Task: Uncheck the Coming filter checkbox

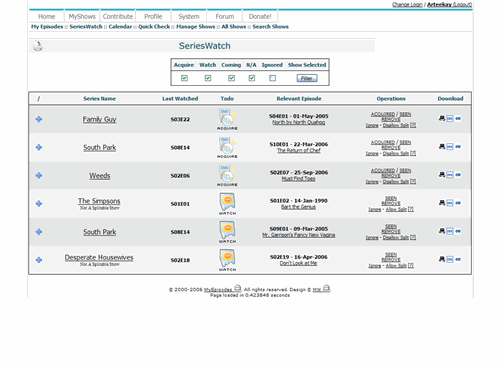Action: (x=231, y=78)
